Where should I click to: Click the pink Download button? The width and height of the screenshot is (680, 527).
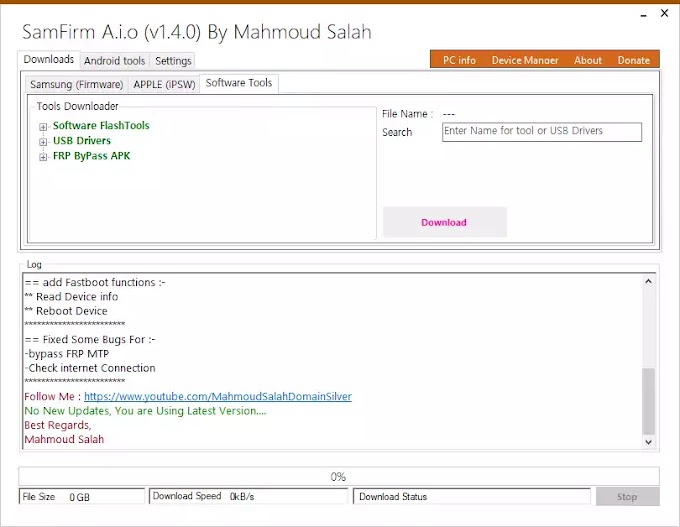click(x=445, y=222)
